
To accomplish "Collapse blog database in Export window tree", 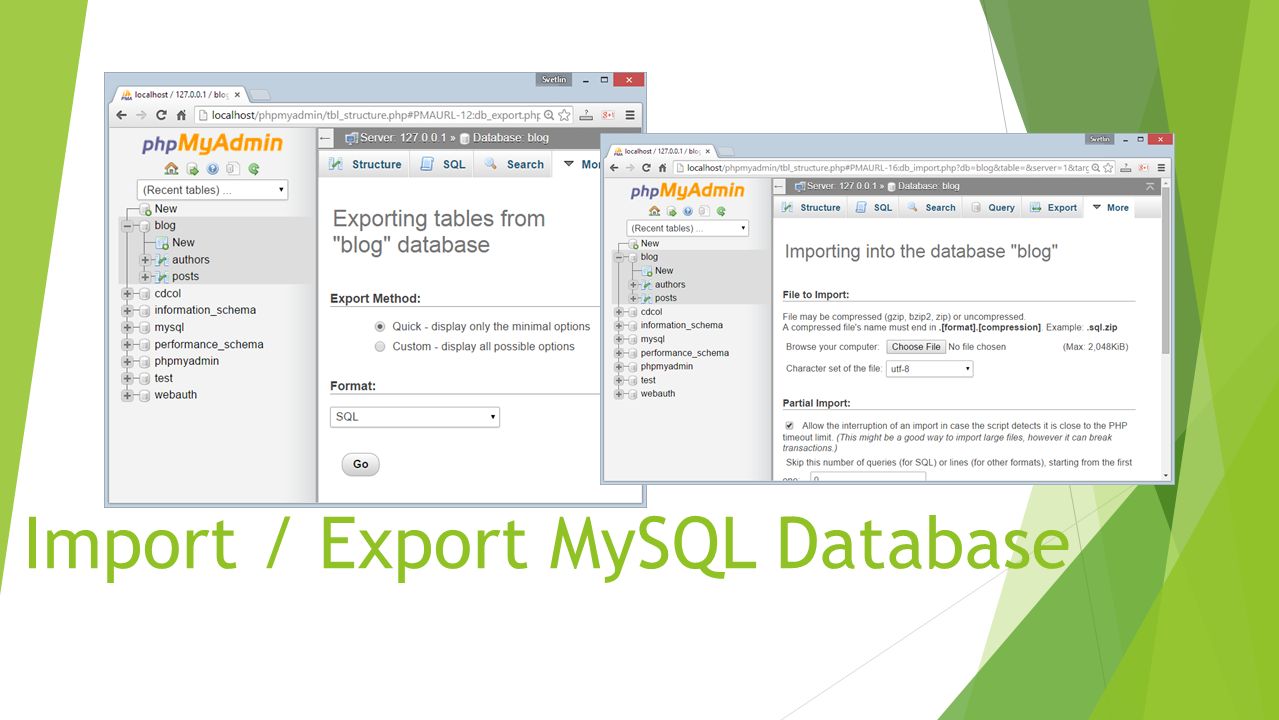I will [127, 226].
